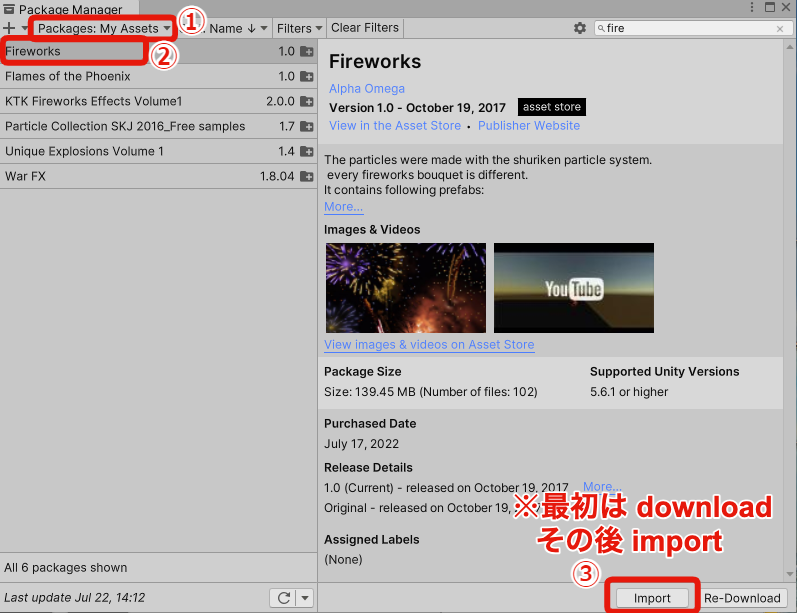Open the Publisher Website link

[529, 126]
